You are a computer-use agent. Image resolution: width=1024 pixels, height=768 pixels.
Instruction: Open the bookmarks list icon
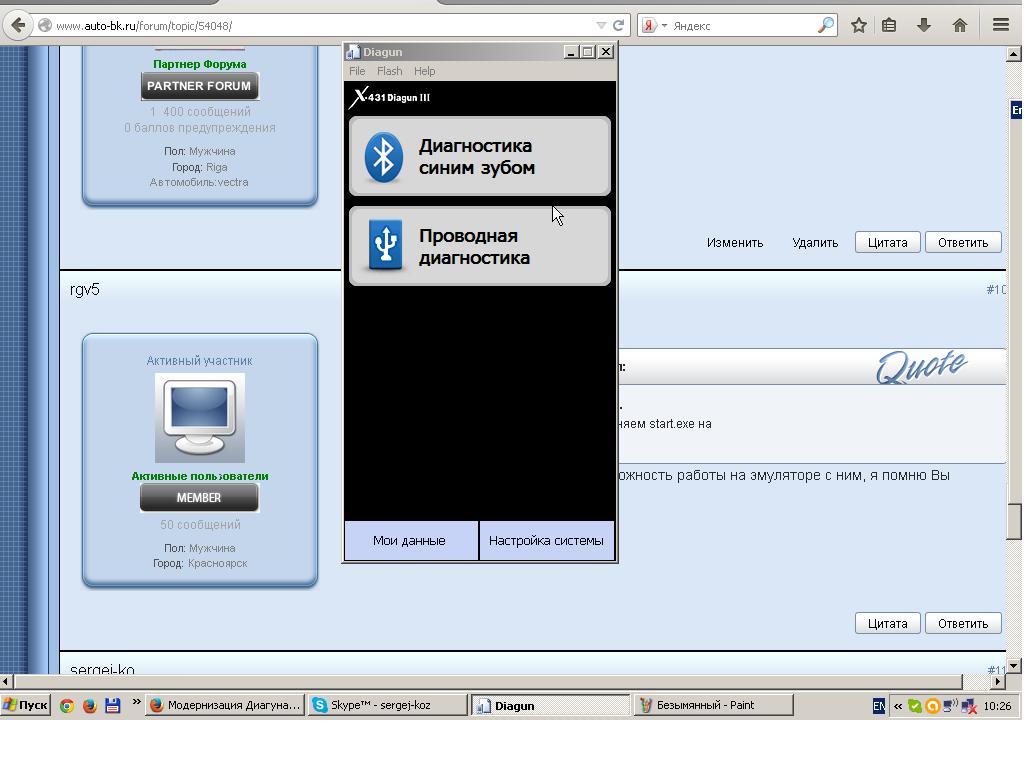tap(889, 25)
